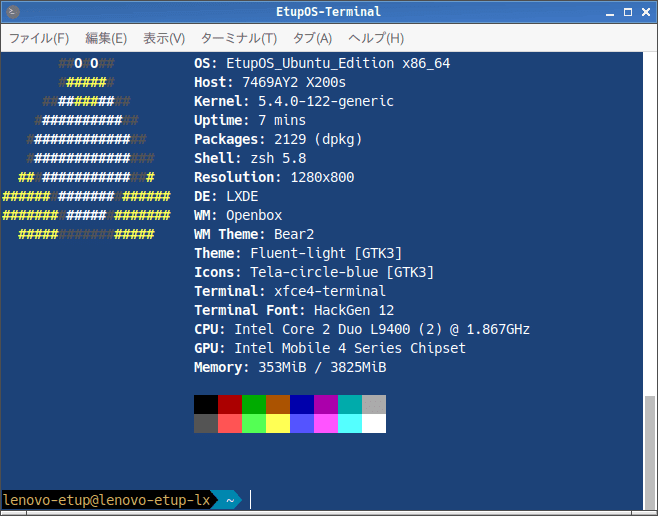The image size is (658, 516).
Task: Close the EtupOS-Terminal window
Action: [646, 12]
